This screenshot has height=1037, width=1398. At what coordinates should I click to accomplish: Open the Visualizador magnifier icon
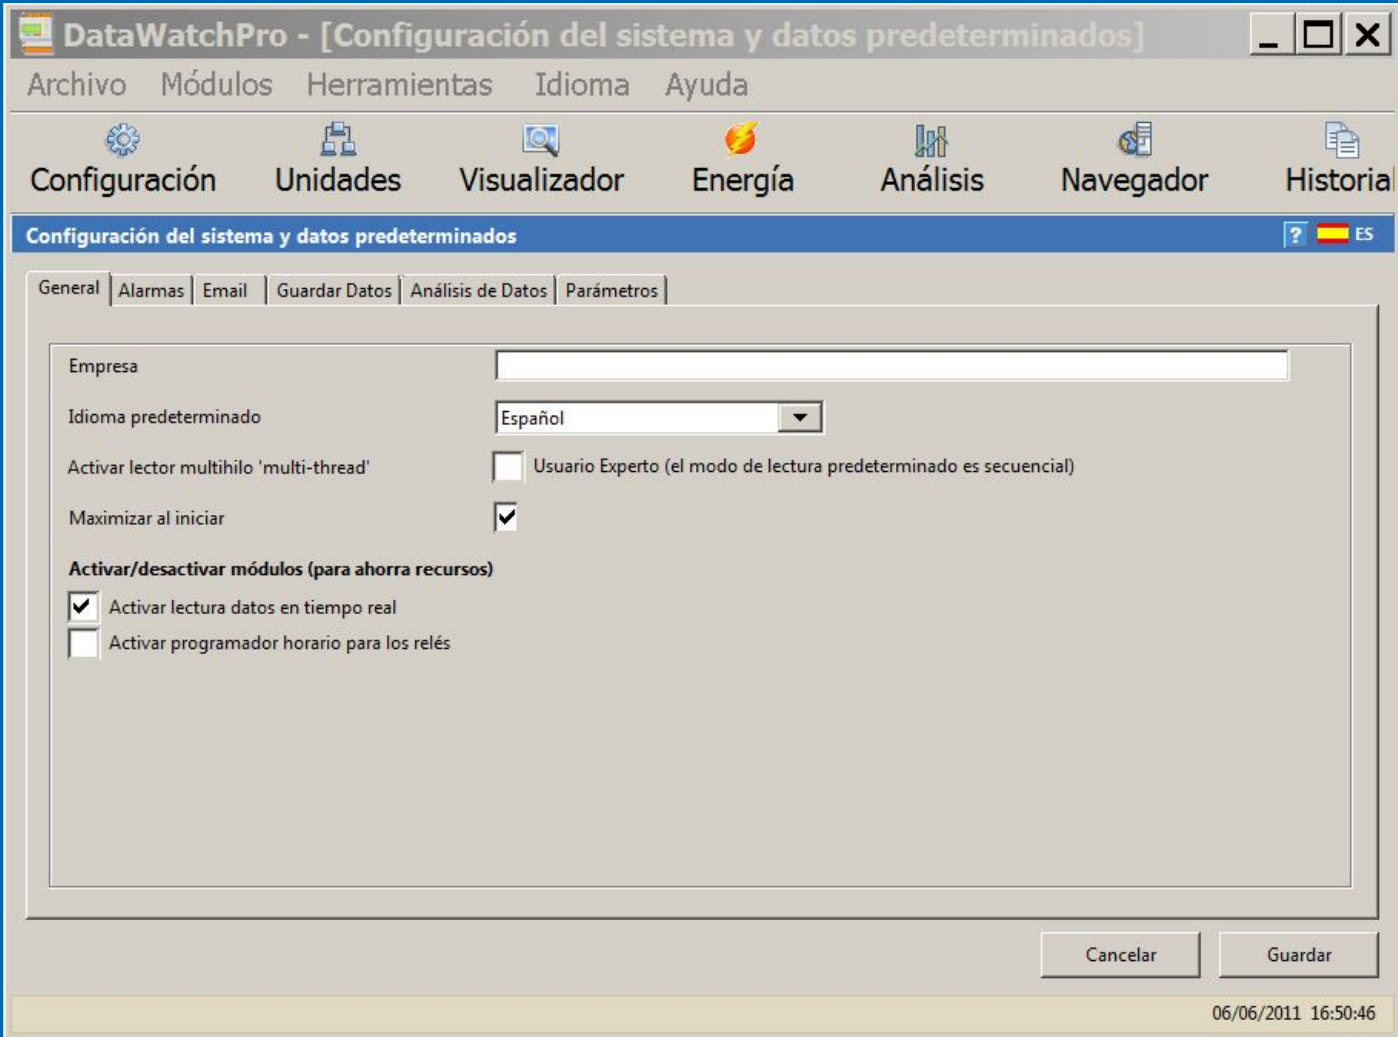tap(541, 140)
